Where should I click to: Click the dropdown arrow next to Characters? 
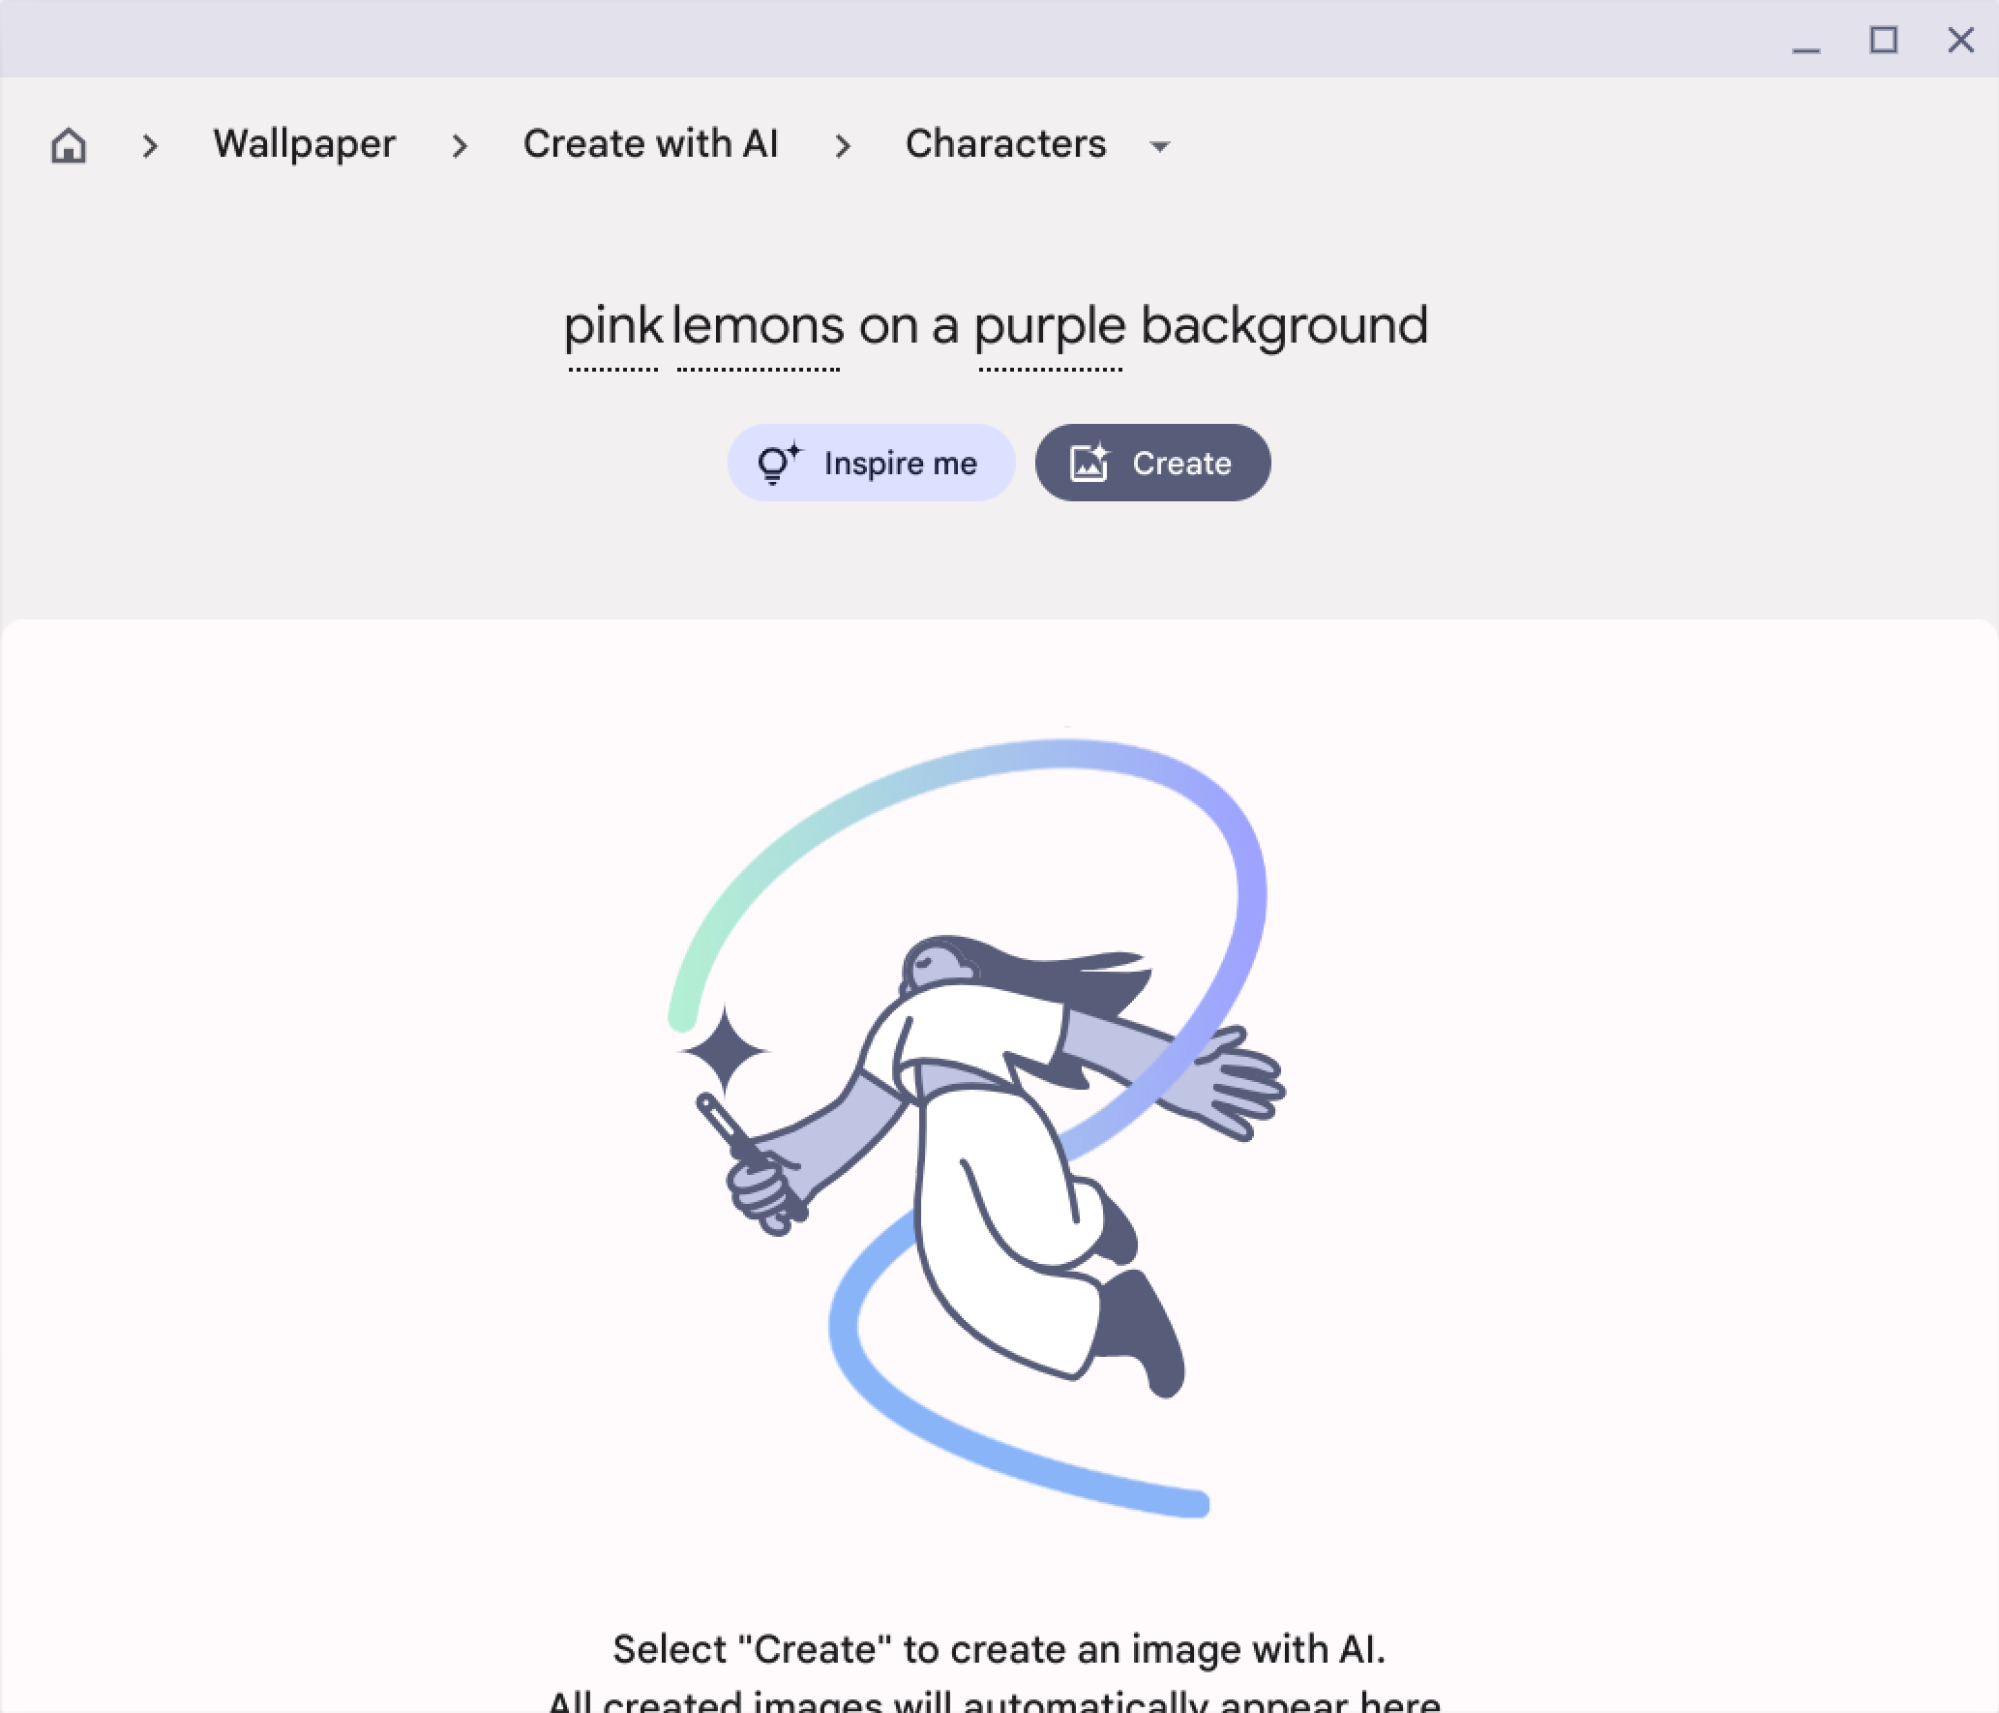(1161, 144)
